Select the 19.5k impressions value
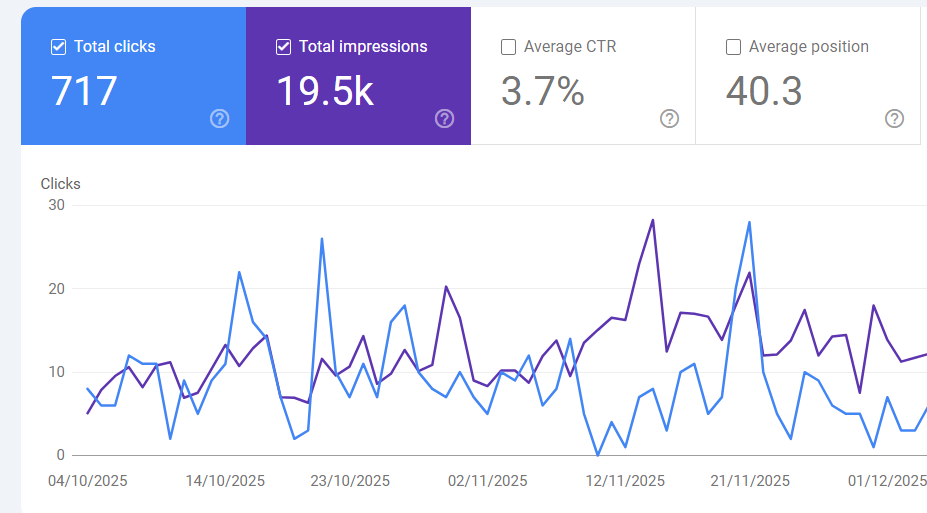Viewport: 927px width, 513px height. point(324,91)
